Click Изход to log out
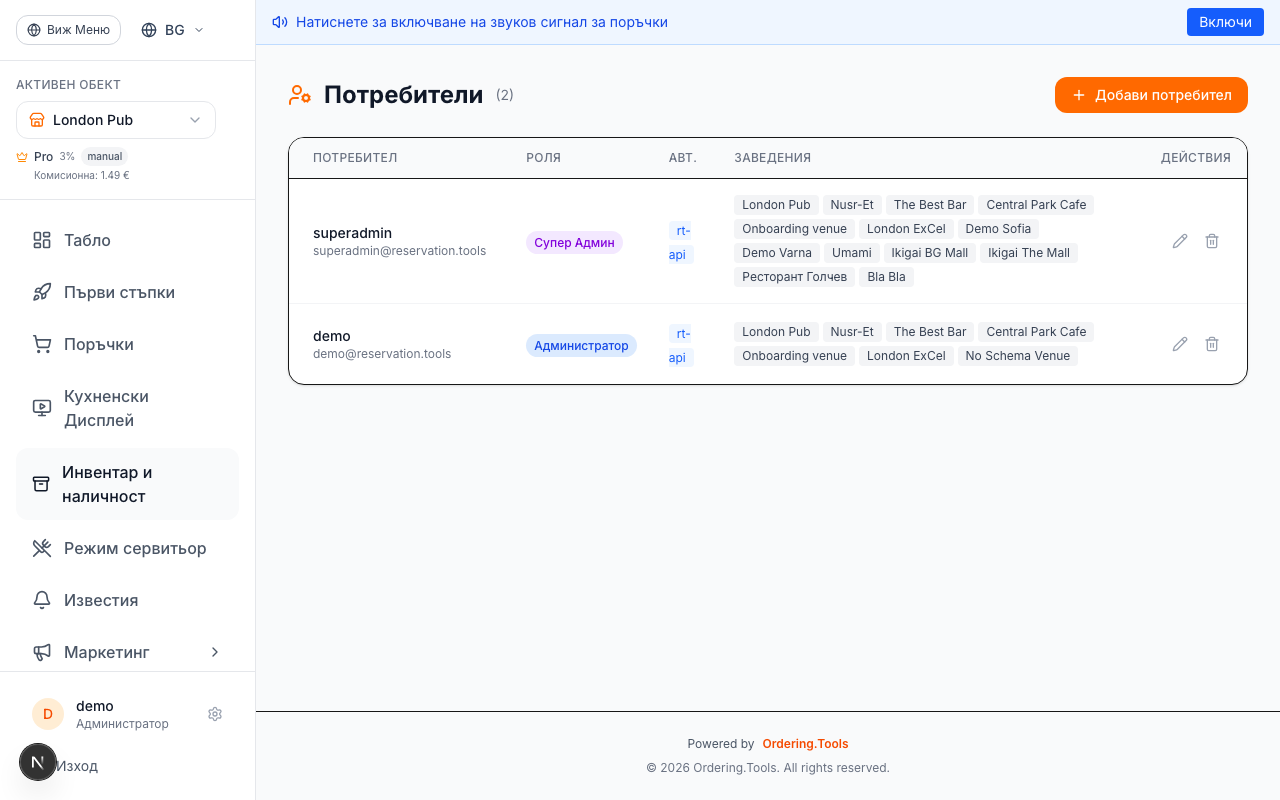The width and height of the screenshot is (1280, 800). click(77, 765)
